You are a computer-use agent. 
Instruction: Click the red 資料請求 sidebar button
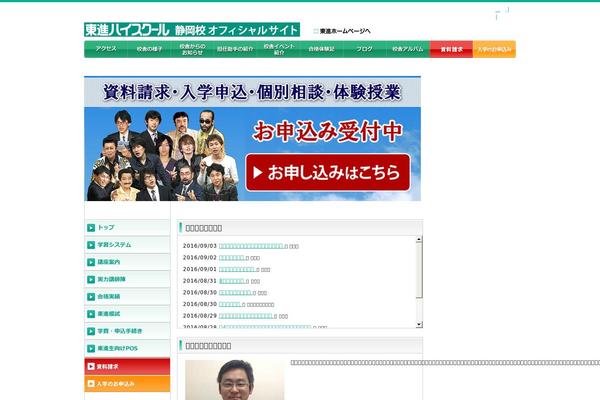click(127, 366)
